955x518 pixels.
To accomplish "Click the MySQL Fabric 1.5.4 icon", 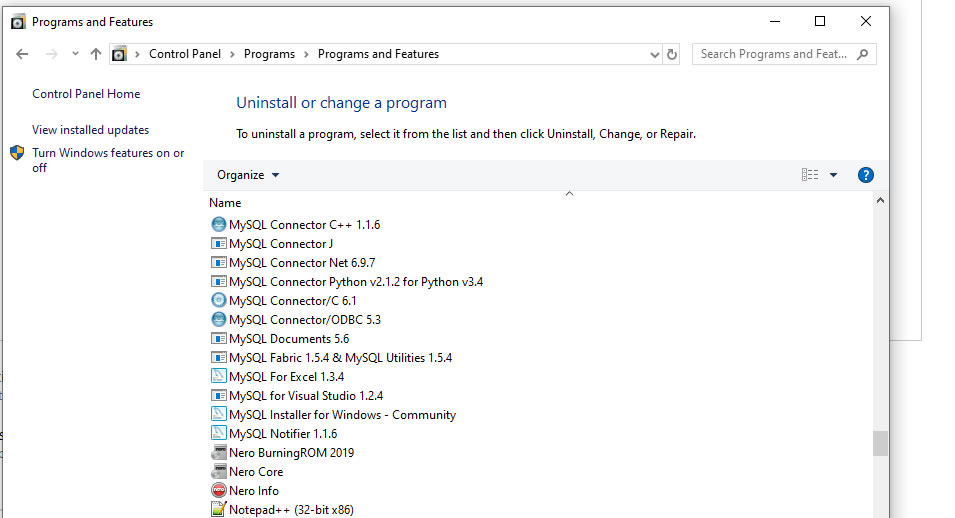I will (x=219, y=357).
